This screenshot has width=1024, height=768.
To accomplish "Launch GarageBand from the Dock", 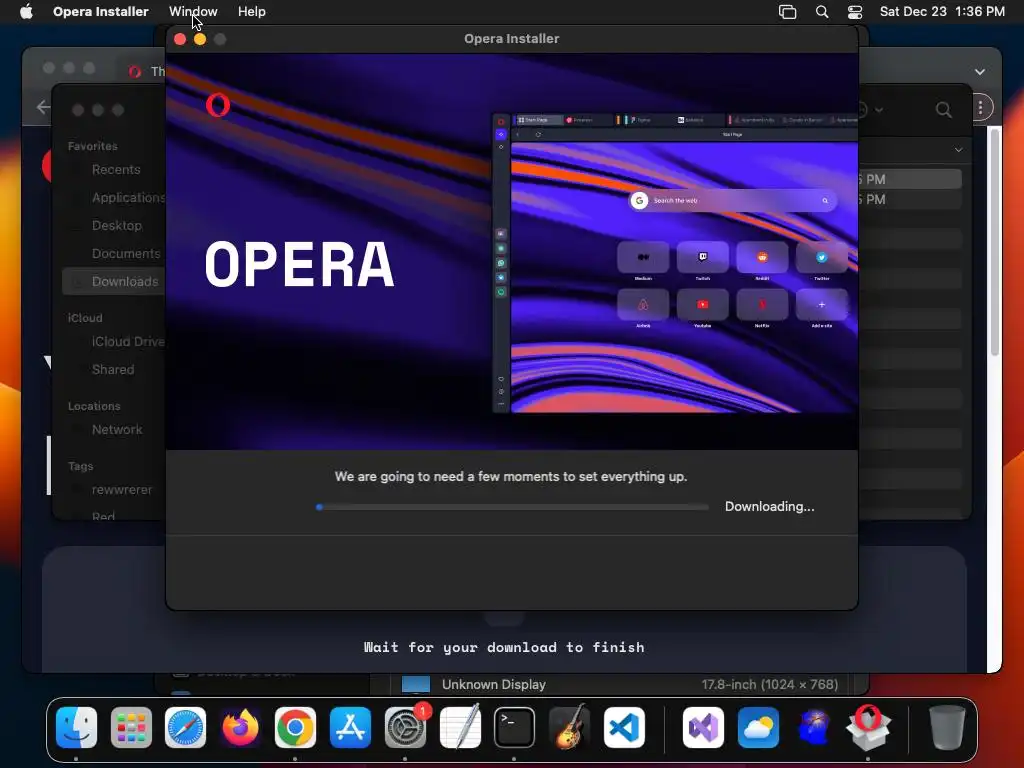I will click(x=569, y=727).
